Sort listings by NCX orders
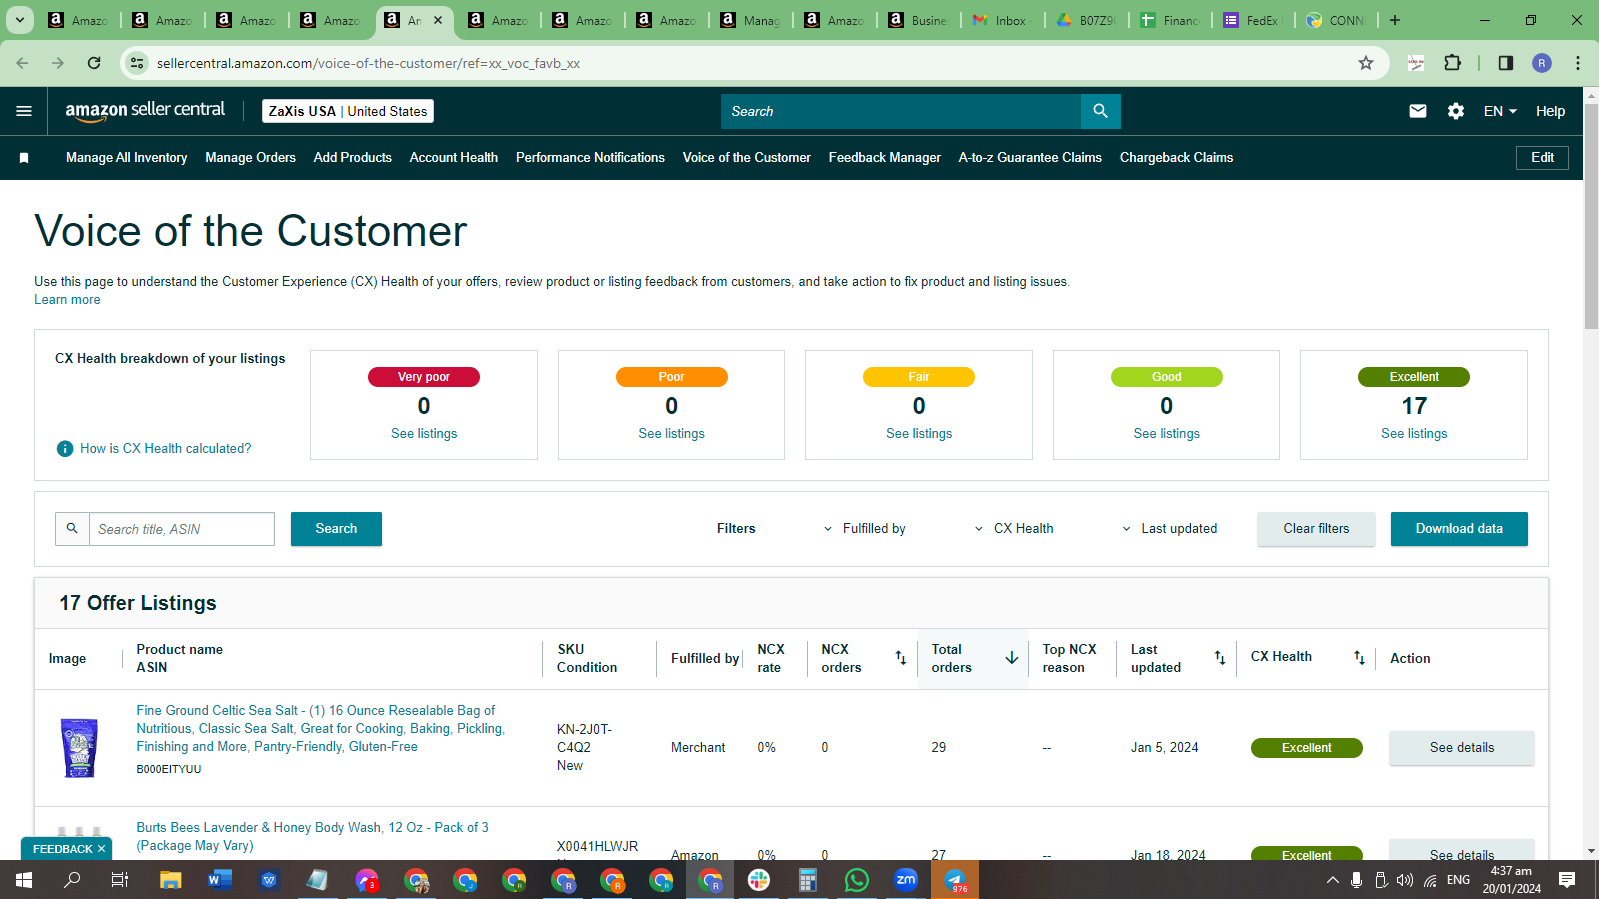Viewport: 1599px width, 899px height. click(x=901, y=658)
